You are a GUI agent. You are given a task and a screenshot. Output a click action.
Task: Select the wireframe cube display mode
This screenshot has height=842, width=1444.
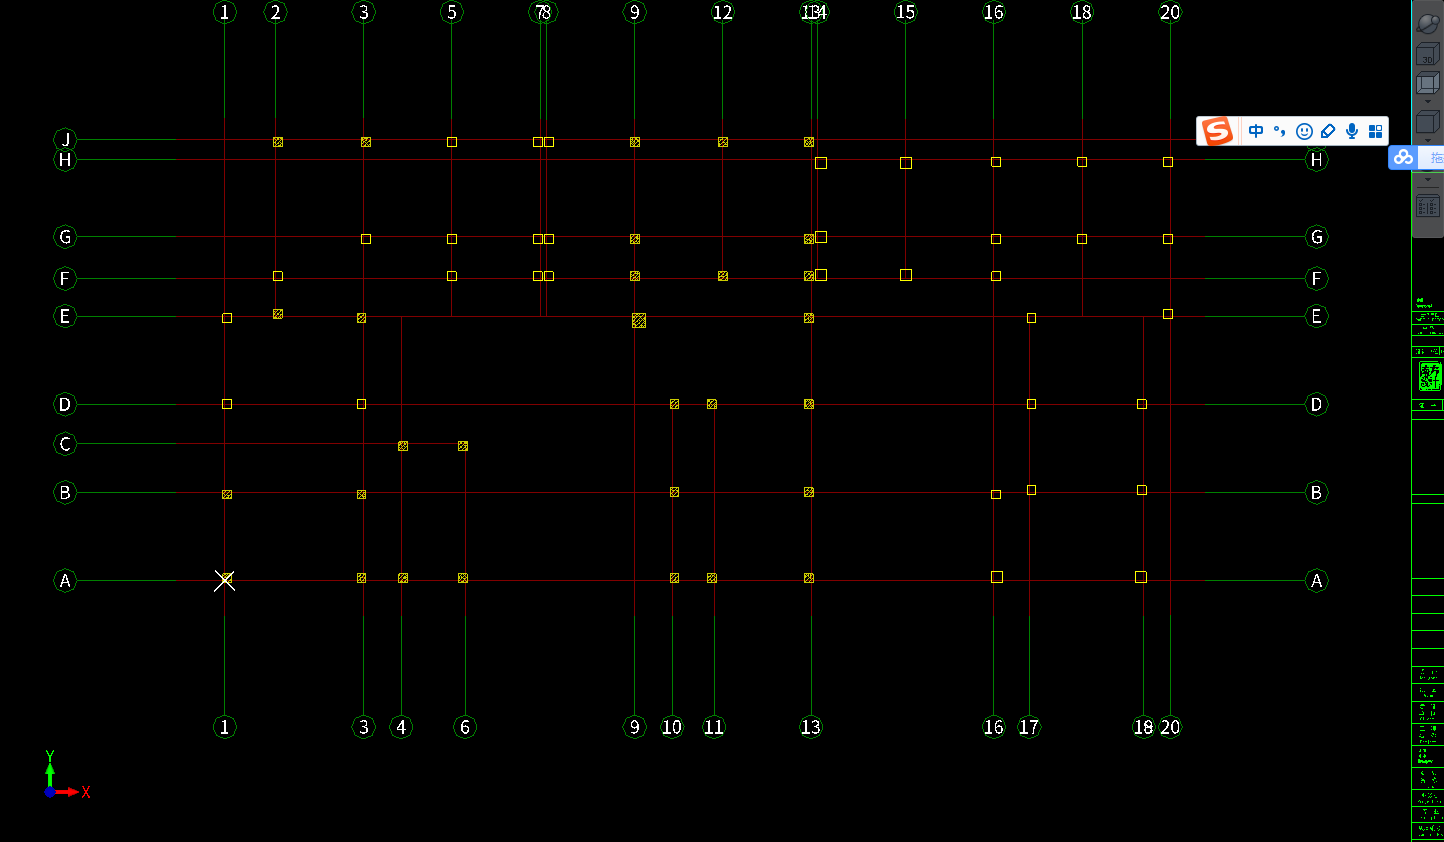(x=1427, y=84)
